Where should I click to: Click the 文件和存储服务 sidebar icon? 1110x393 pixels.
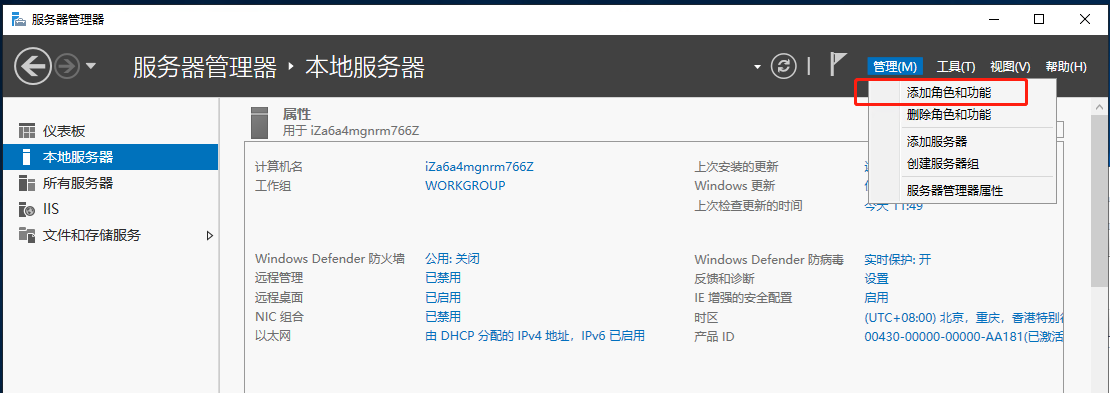[27, 234]
